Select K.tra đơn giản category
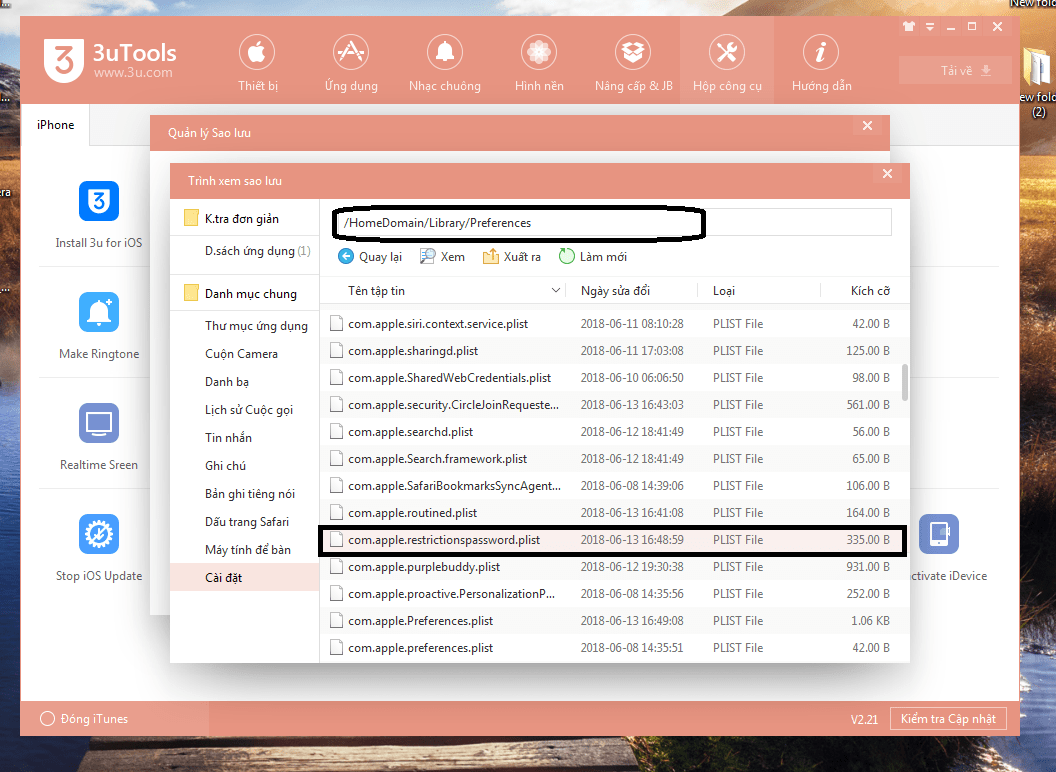The height and width of the screenshot is (772, 1056). pos(244,218)
